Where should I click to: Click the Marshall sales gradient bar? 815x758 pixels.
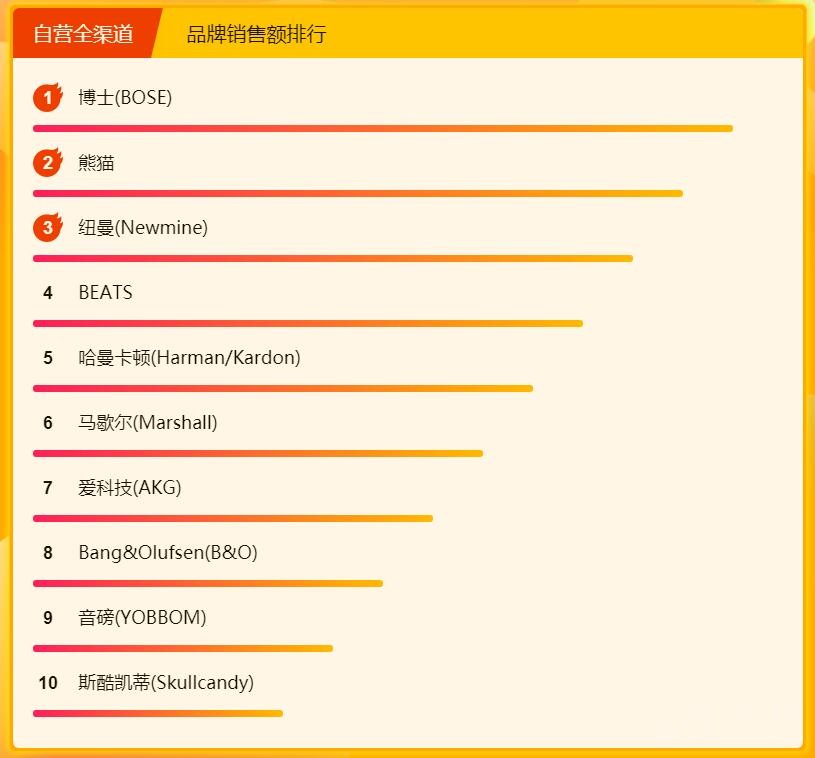tap(258, 453)
